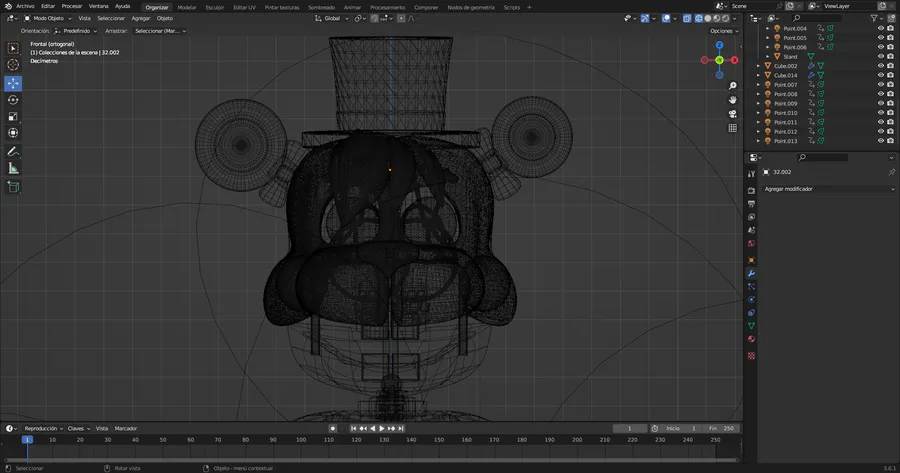Screen dimensions: 900x473
Task: Switch to the Nodos de geometría tab
Action: (x=471, y=7)
